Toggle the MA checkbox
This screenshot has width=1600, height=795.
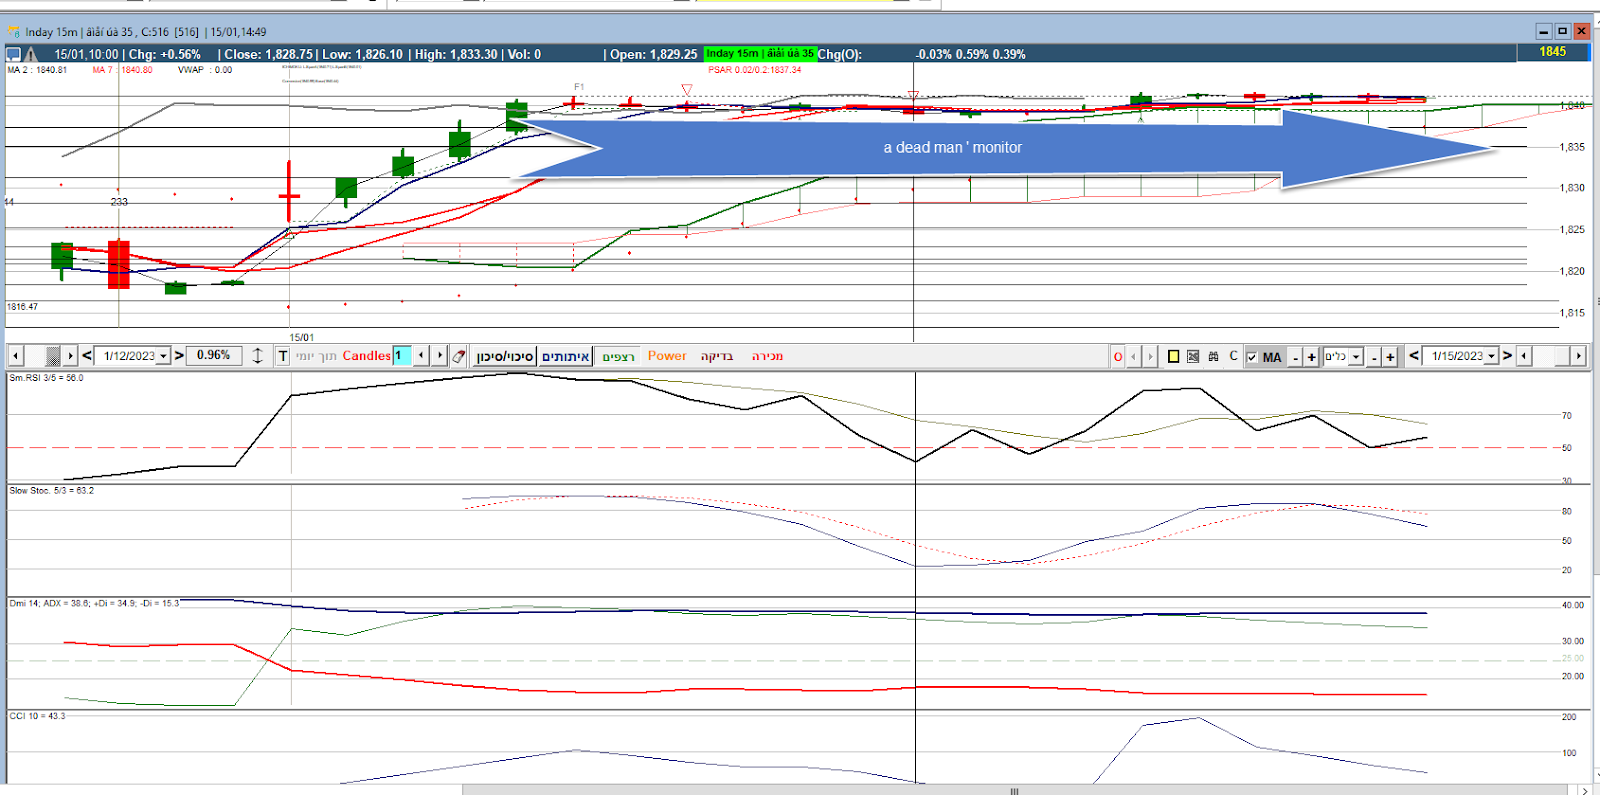pos(1252,357)
